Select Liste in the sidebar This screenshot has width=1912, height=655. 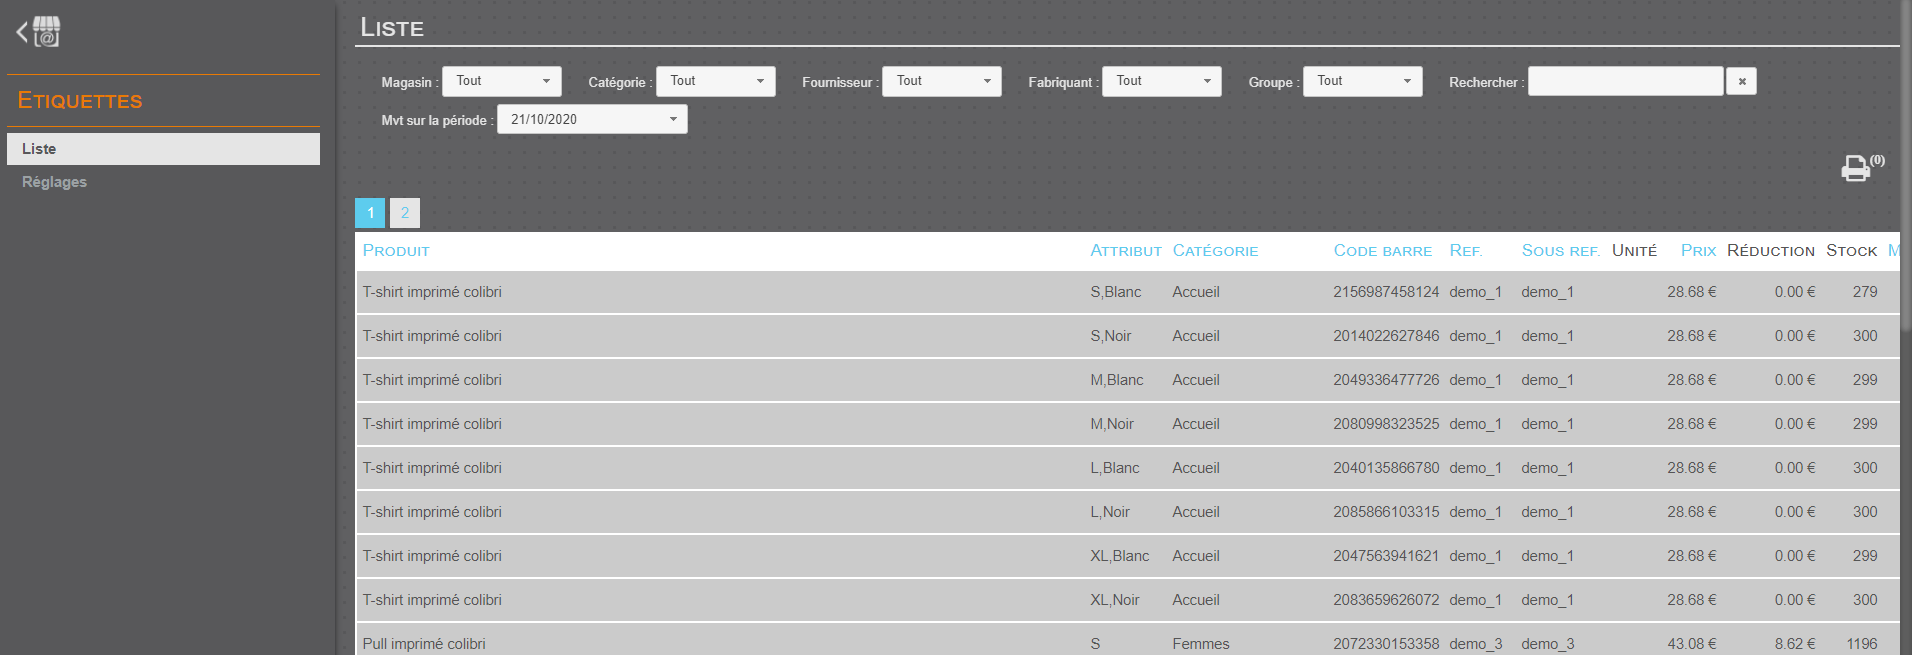pyautogui.click(x=163, y=149)
